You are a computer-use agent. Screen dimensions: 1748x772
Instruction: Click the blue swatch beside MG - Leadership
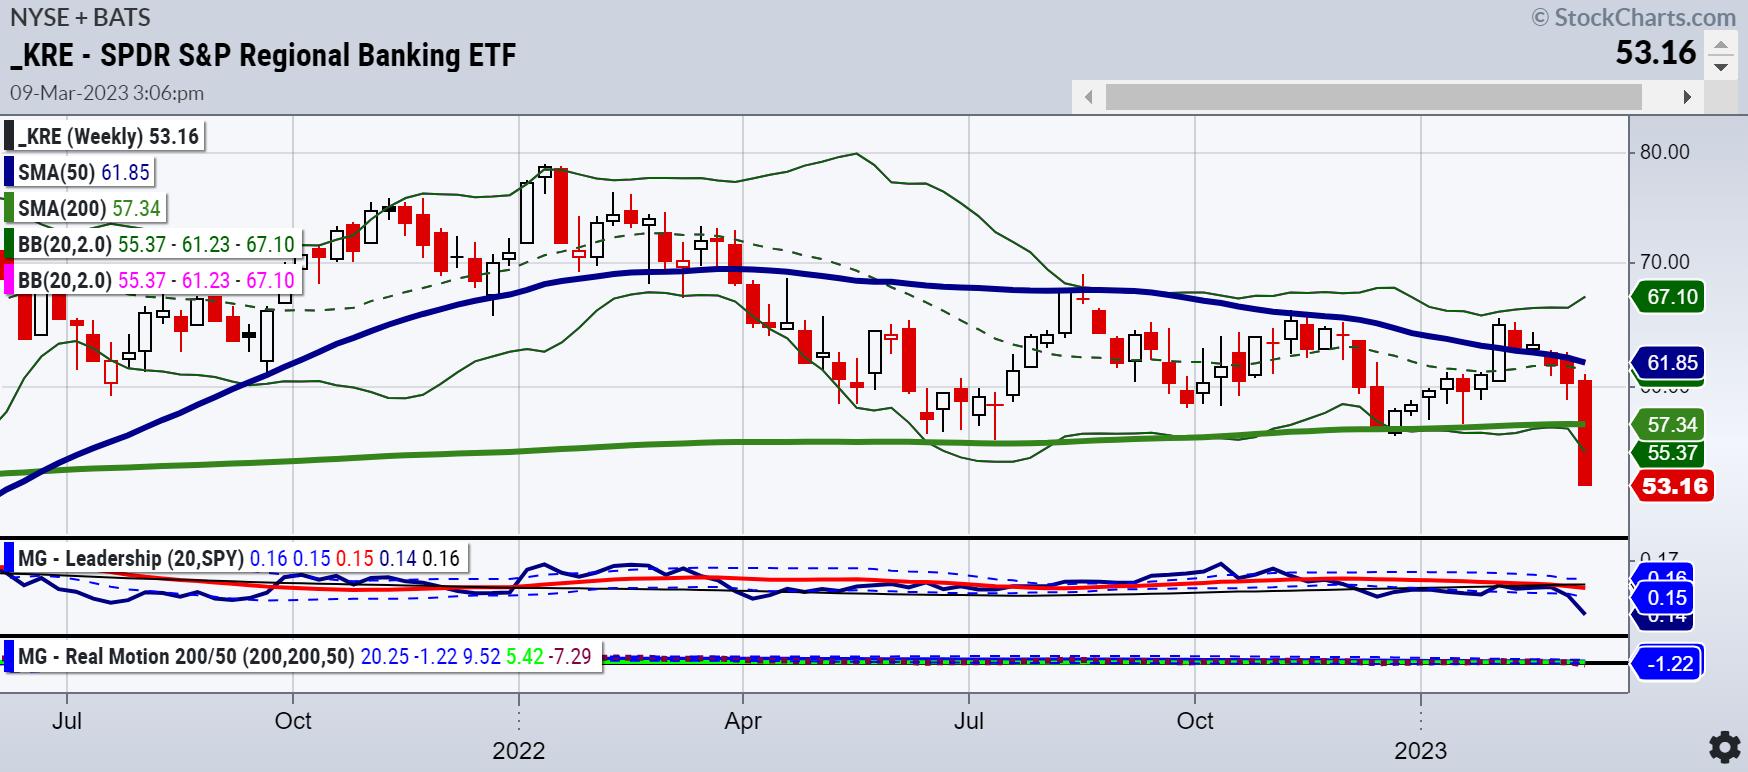click(x=9, y=558)
